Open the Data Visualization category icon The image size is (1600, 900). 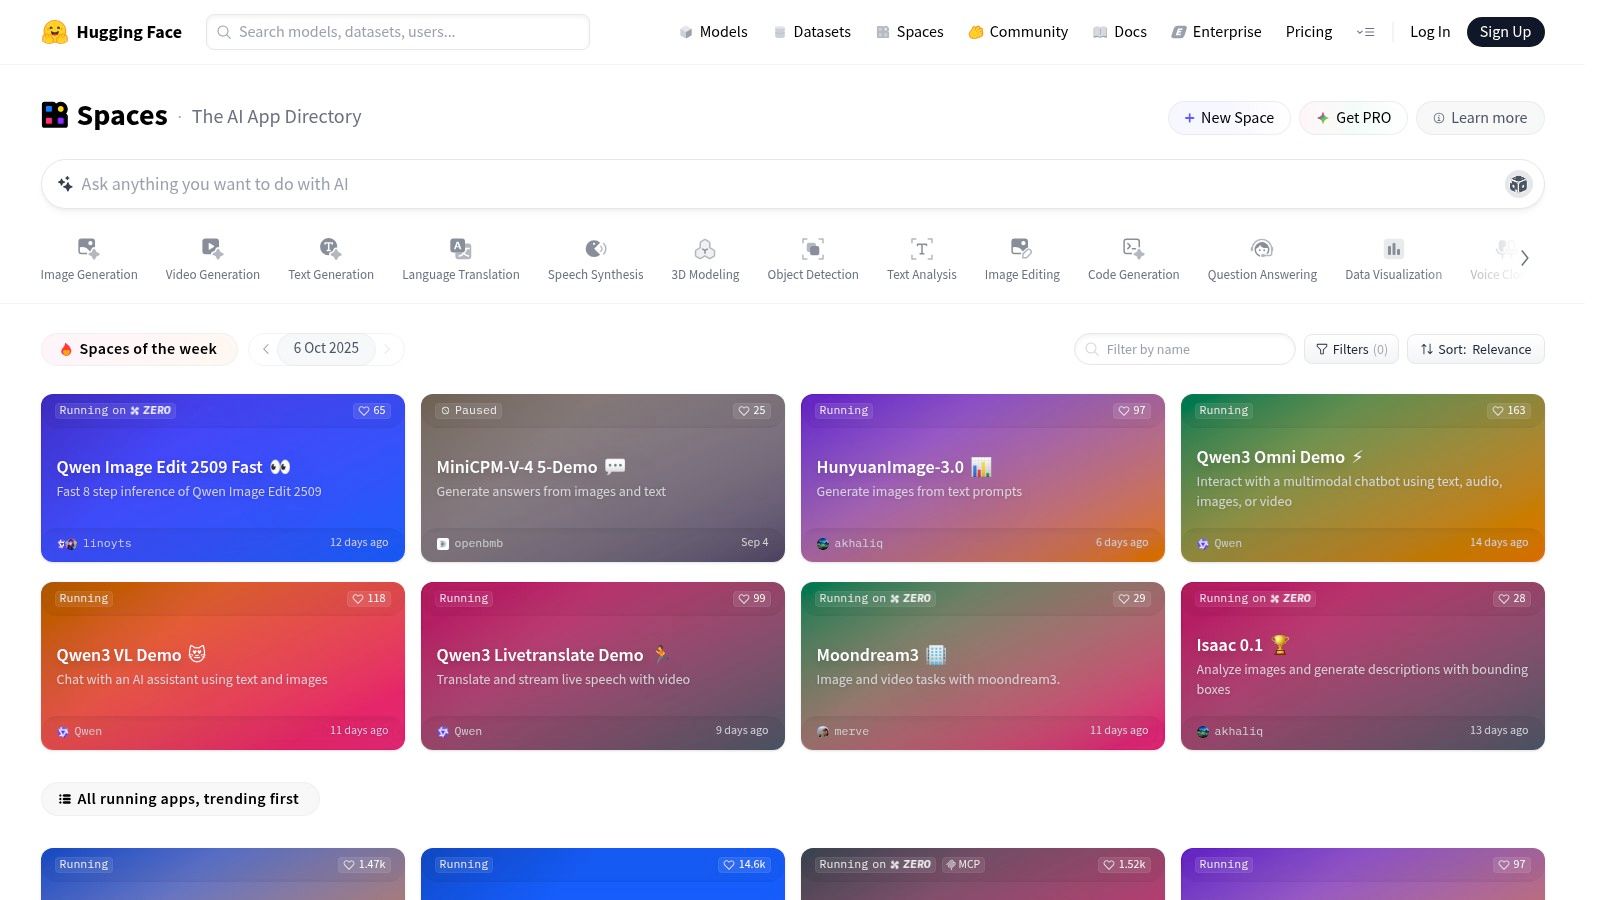point(1394,248)
